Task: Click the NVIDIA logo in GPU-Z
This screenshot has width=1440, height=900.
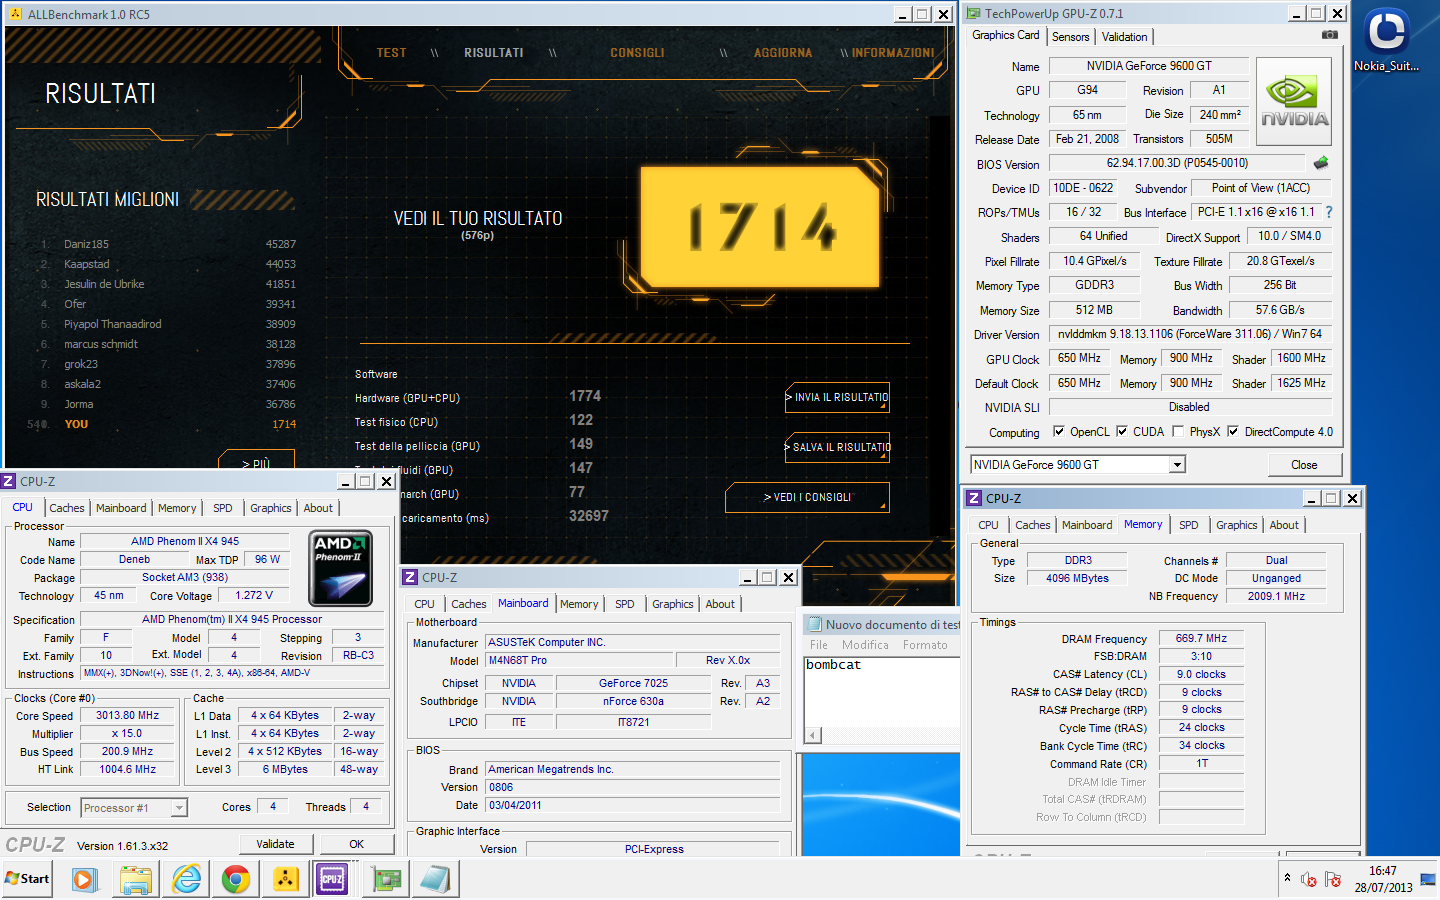Action: (x=1294, y=102)
